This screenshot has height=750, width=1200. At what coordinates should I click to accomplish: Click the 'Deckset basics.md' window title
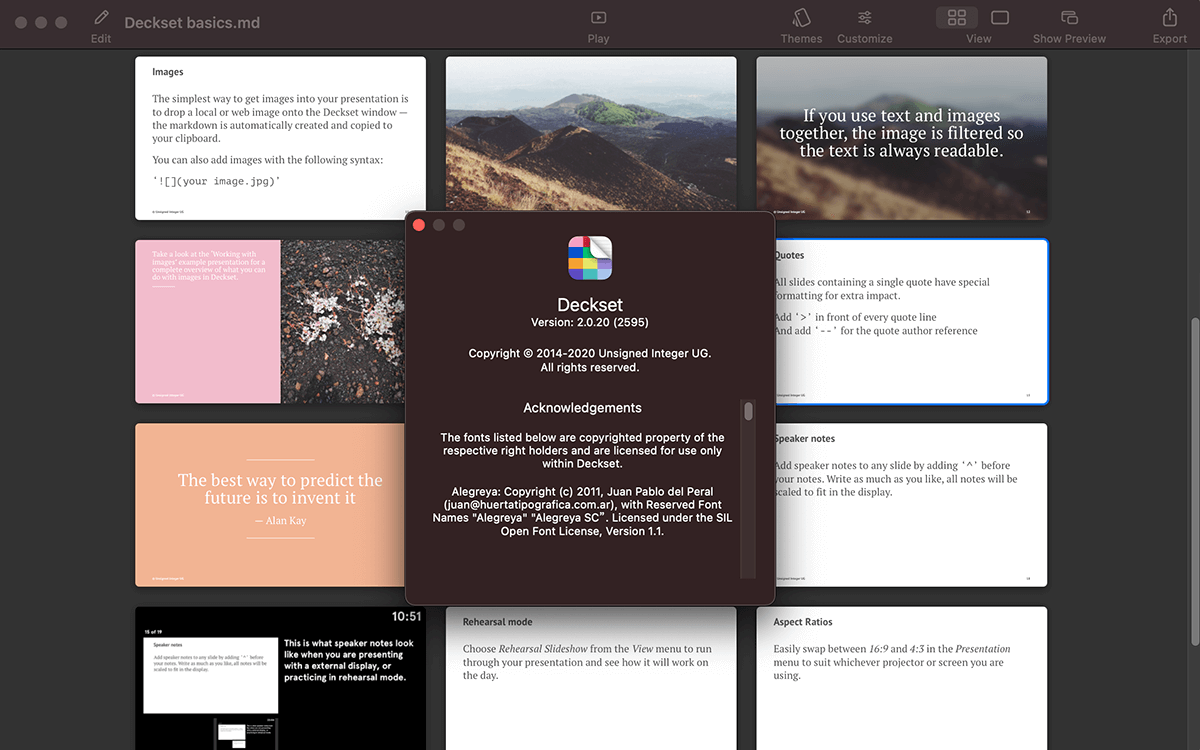[x=192, y=22]
